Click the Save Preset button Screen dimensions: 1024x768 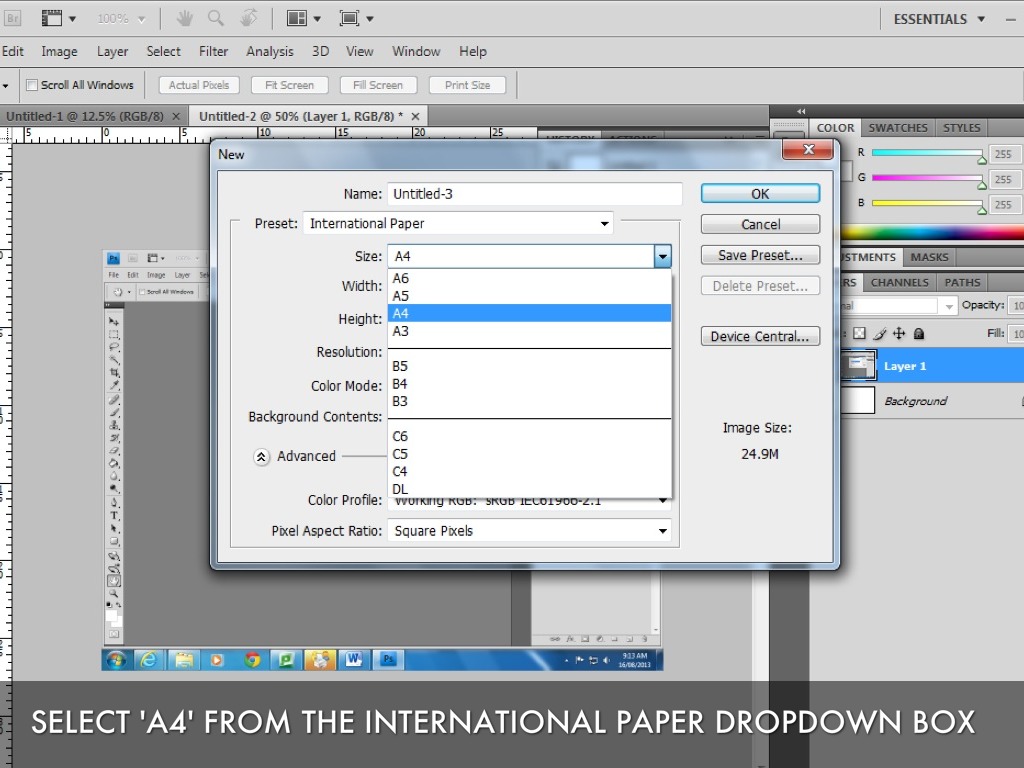click(760, 255)
